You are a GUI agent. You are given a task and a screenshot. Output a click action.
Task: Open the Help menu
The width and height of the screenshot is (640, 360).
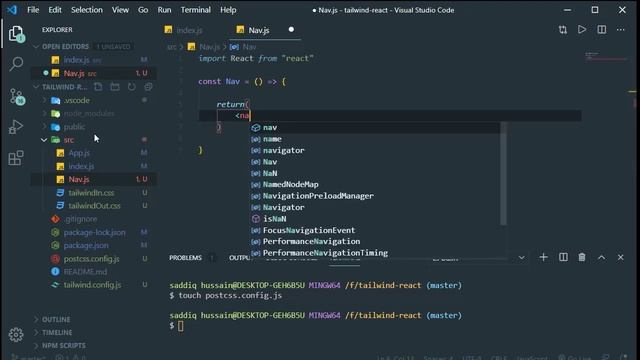(228, 10)
